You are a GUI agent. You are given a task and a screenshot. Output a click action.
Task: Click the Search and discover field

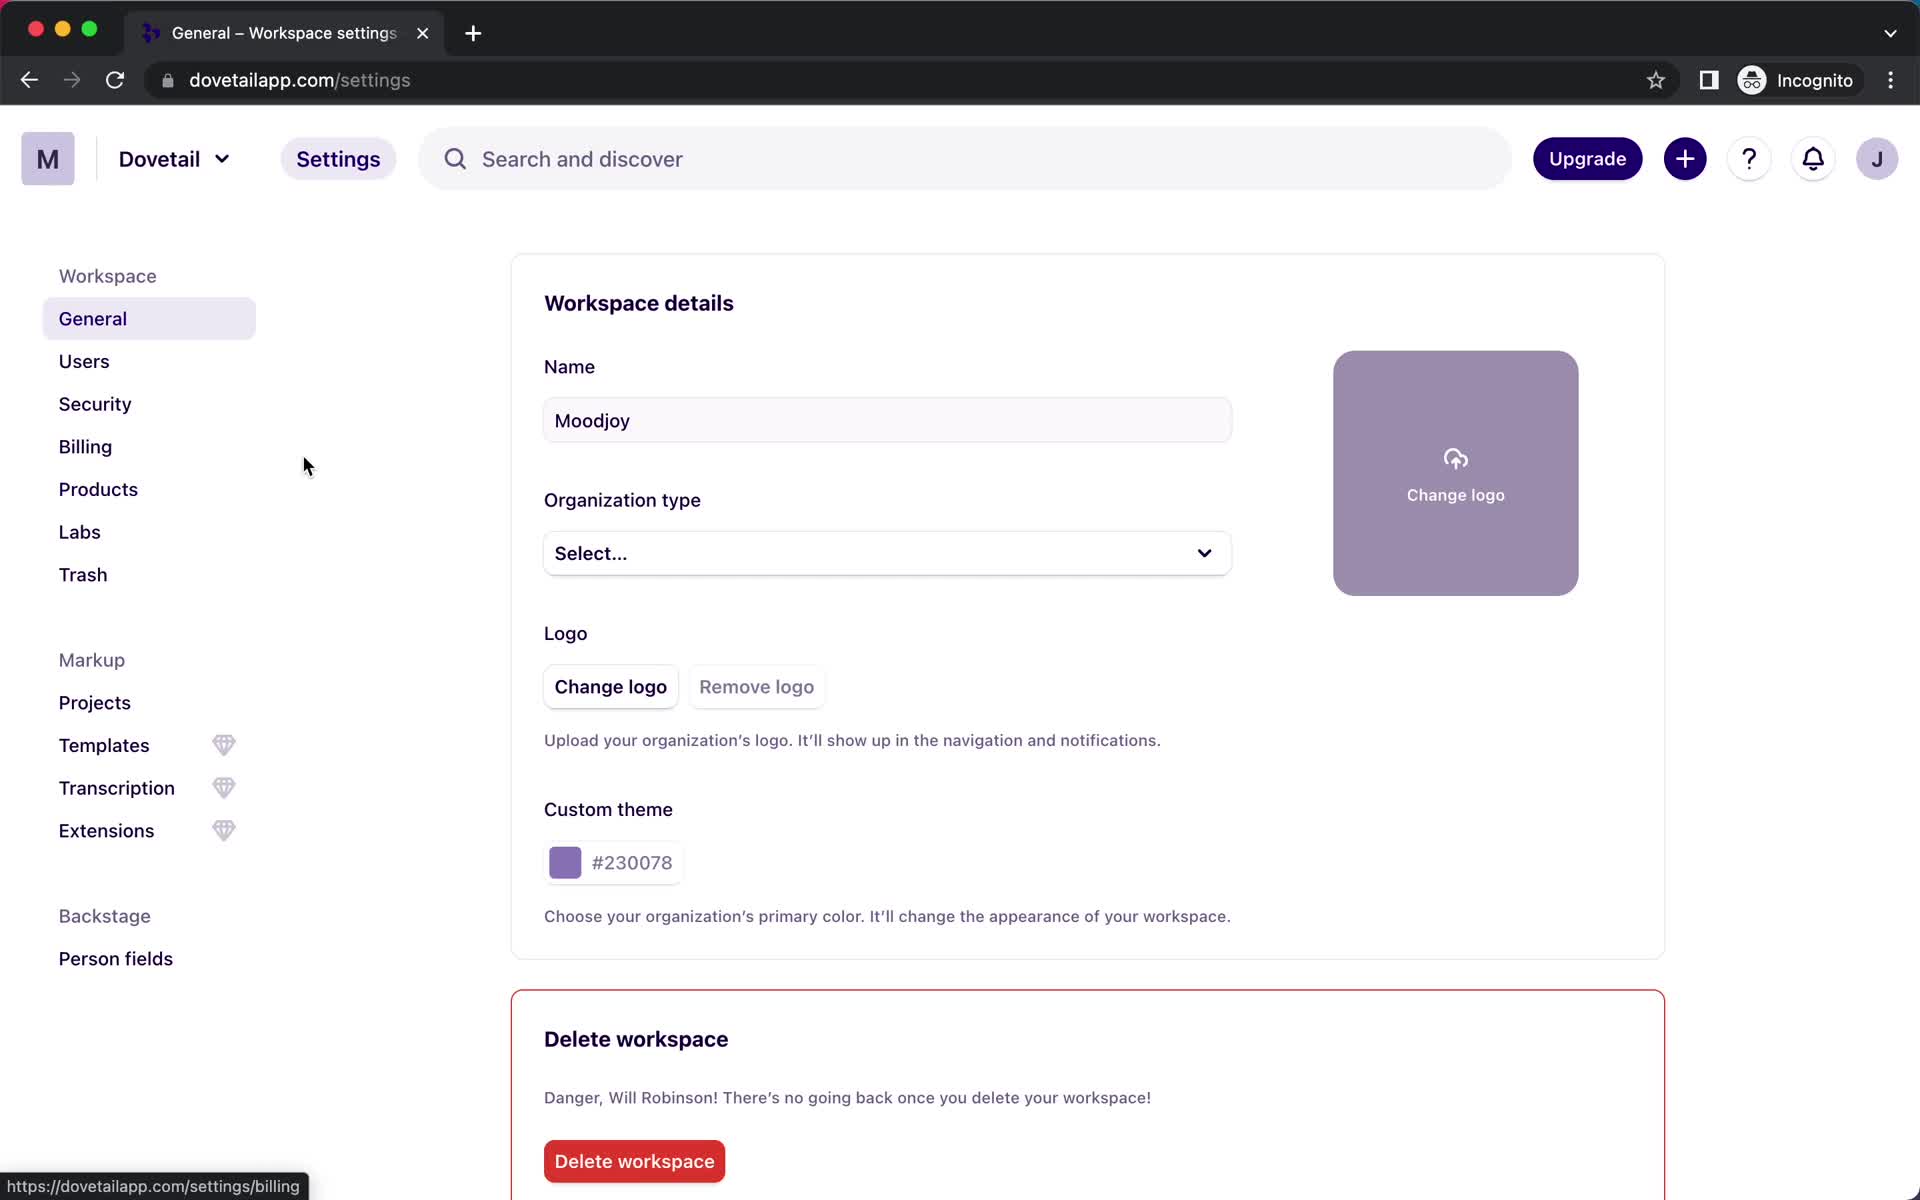(x=965, y=159)
